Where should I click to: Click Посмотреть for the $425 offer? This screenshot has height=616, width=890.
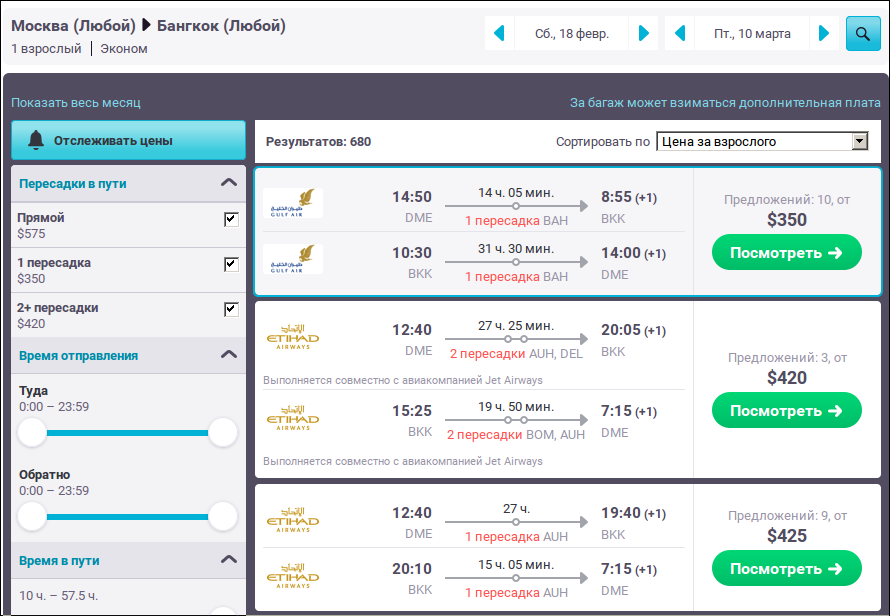click(x=787, y=568)
